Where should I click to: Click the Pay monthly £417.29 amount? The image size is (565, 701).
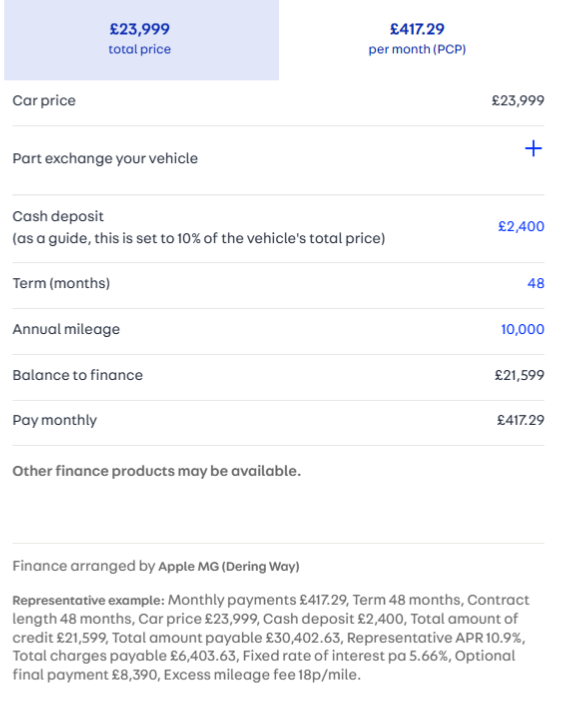(x=520, y=420)
